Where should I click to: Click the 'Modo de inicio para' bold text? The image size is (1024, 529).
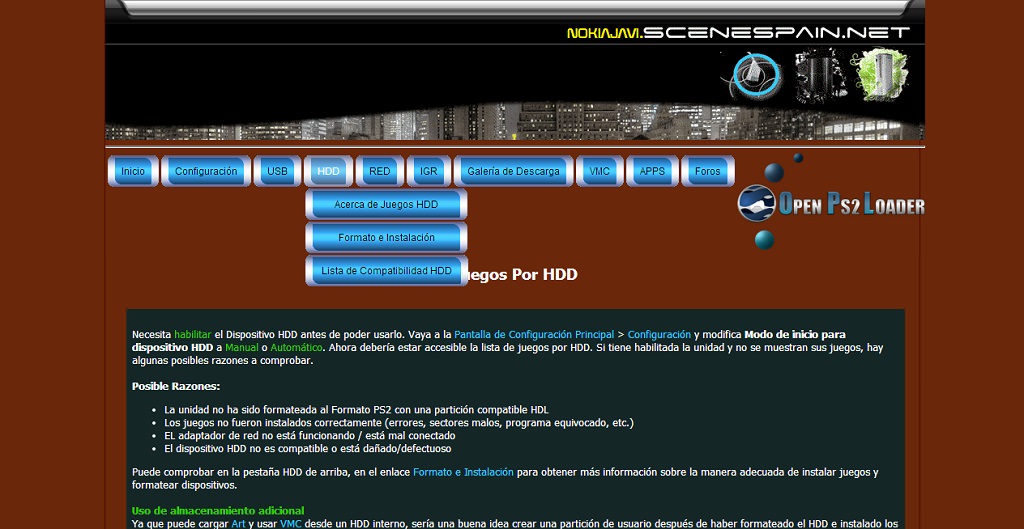pos(795,334)
